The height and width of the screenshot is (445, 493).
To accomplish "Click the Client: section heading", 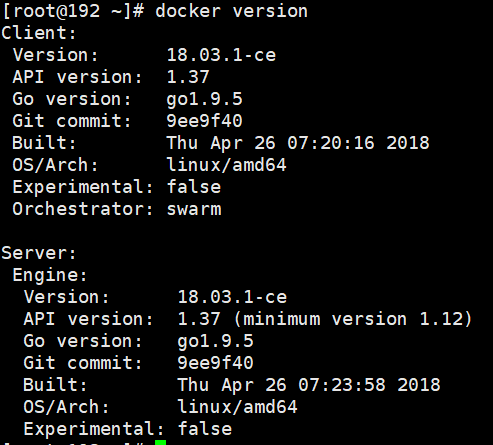I will [x=39, y=33].
